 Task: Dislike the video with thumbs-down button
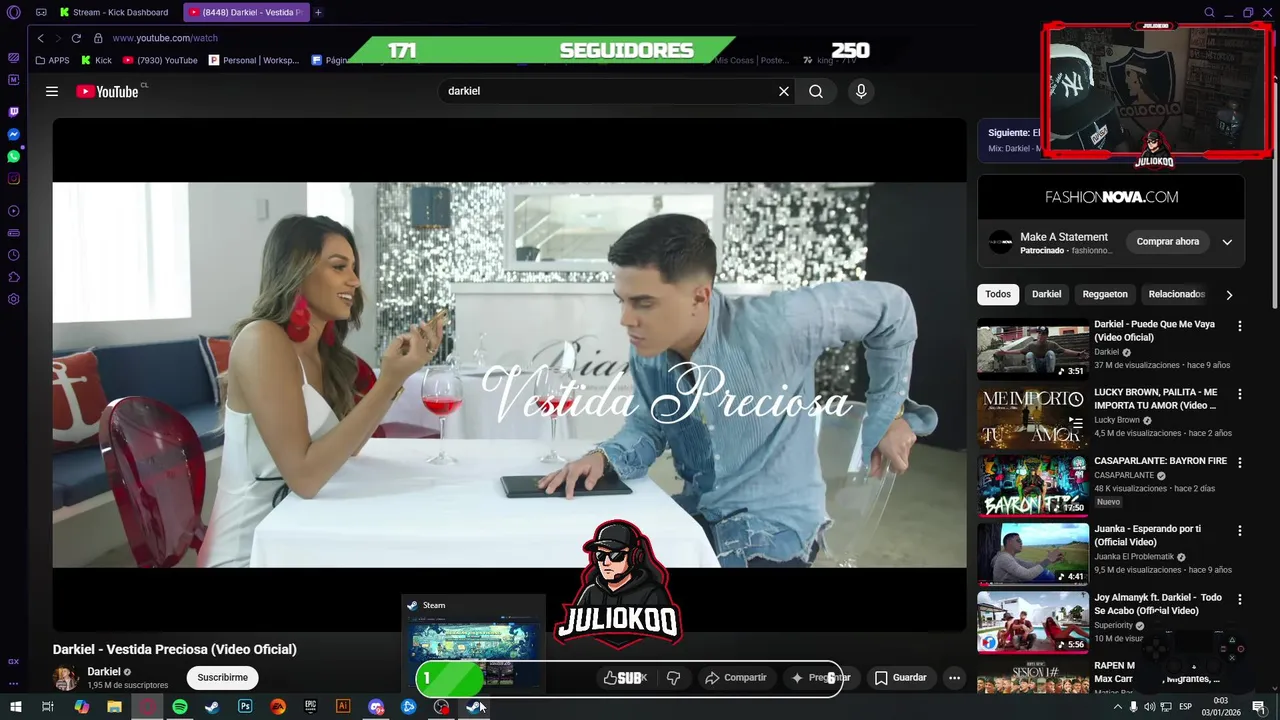673,677
